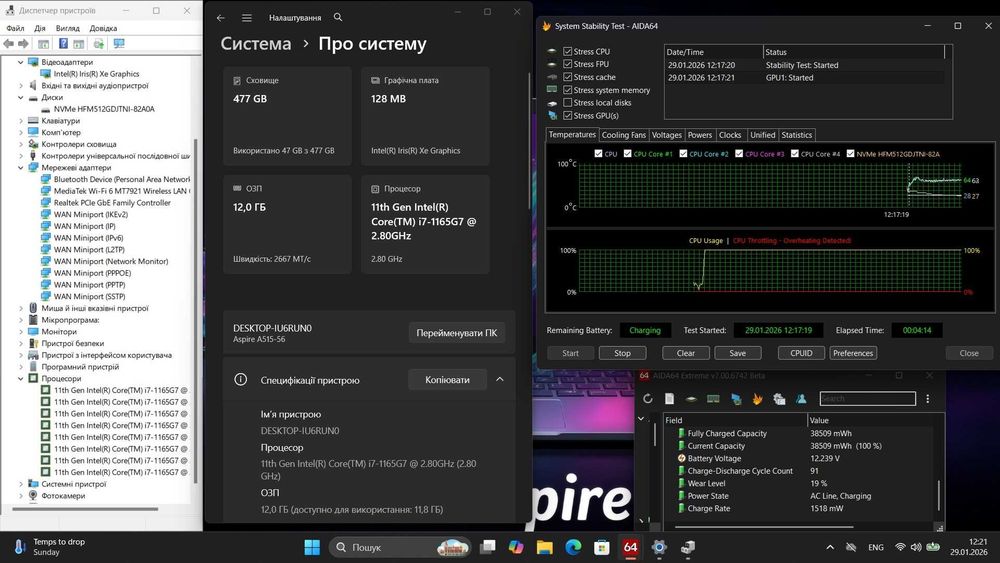Collapse the Процесори tree node
1000x563 pixels.
tap(20, 379)
